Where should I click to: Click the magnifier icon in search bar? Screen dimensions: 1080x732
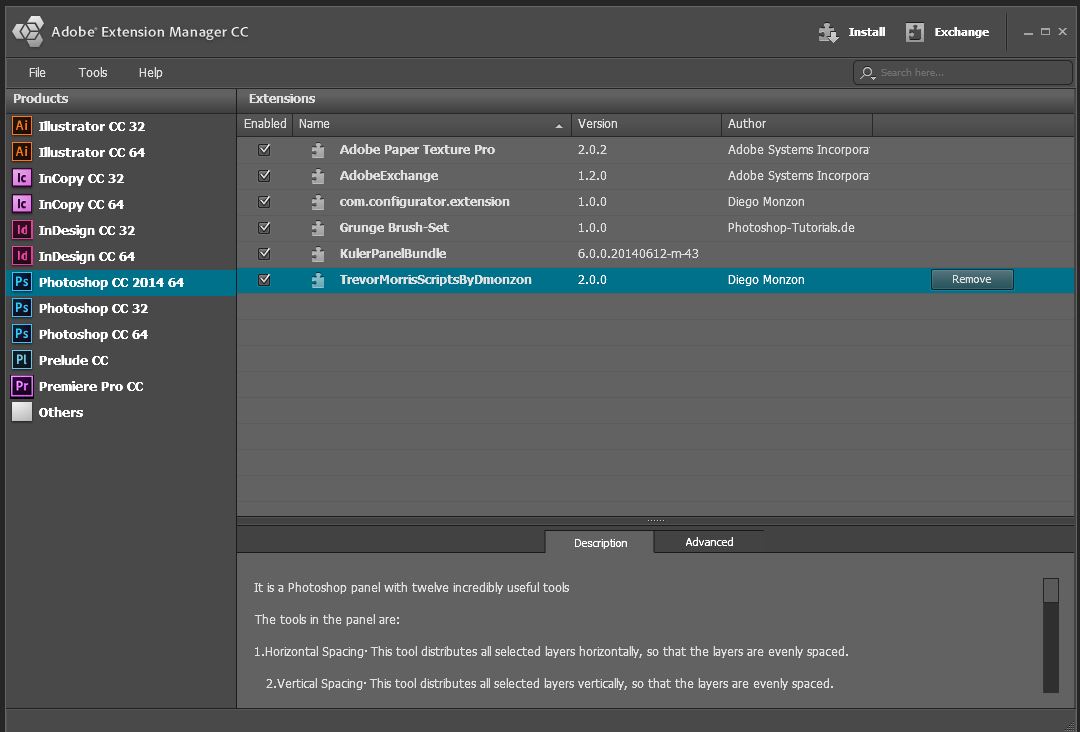[868, 72]
